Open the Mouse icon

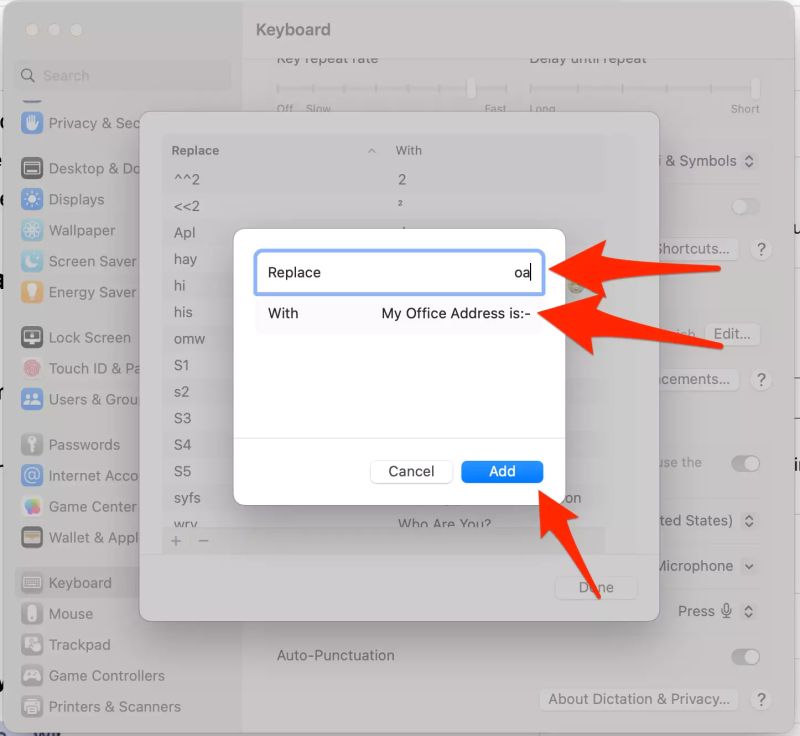click(32, 614)
